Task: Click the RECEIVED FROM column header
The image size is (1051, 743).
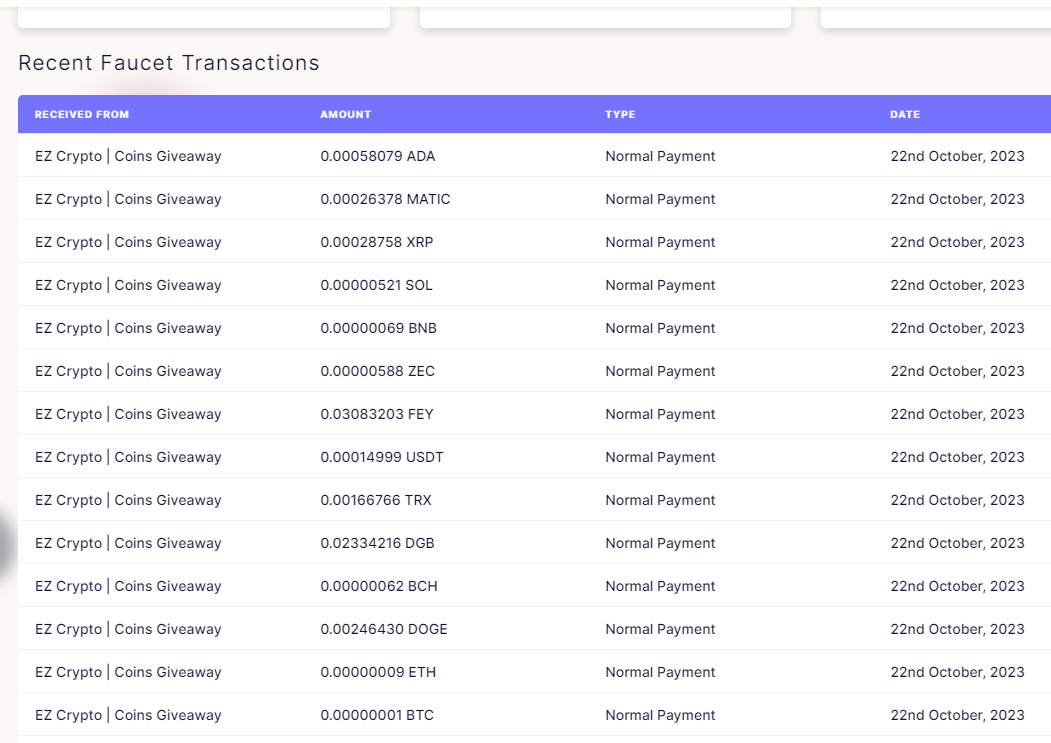Action: pyautogui.click(x=82, y=115)
